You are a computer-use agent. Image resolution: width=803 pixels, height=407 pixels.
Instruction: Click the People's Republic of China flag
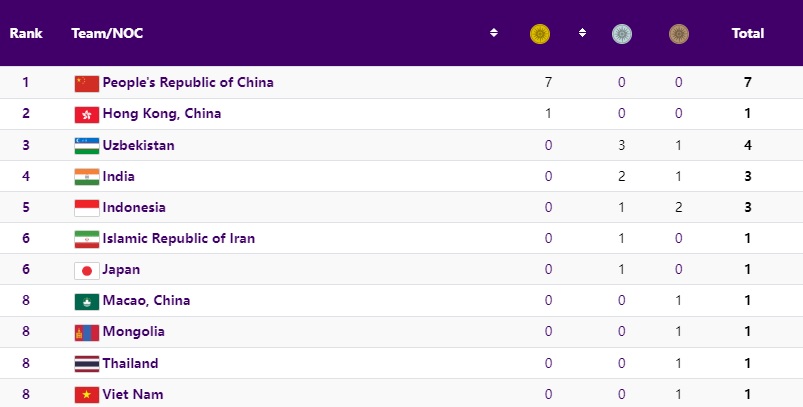87,83
